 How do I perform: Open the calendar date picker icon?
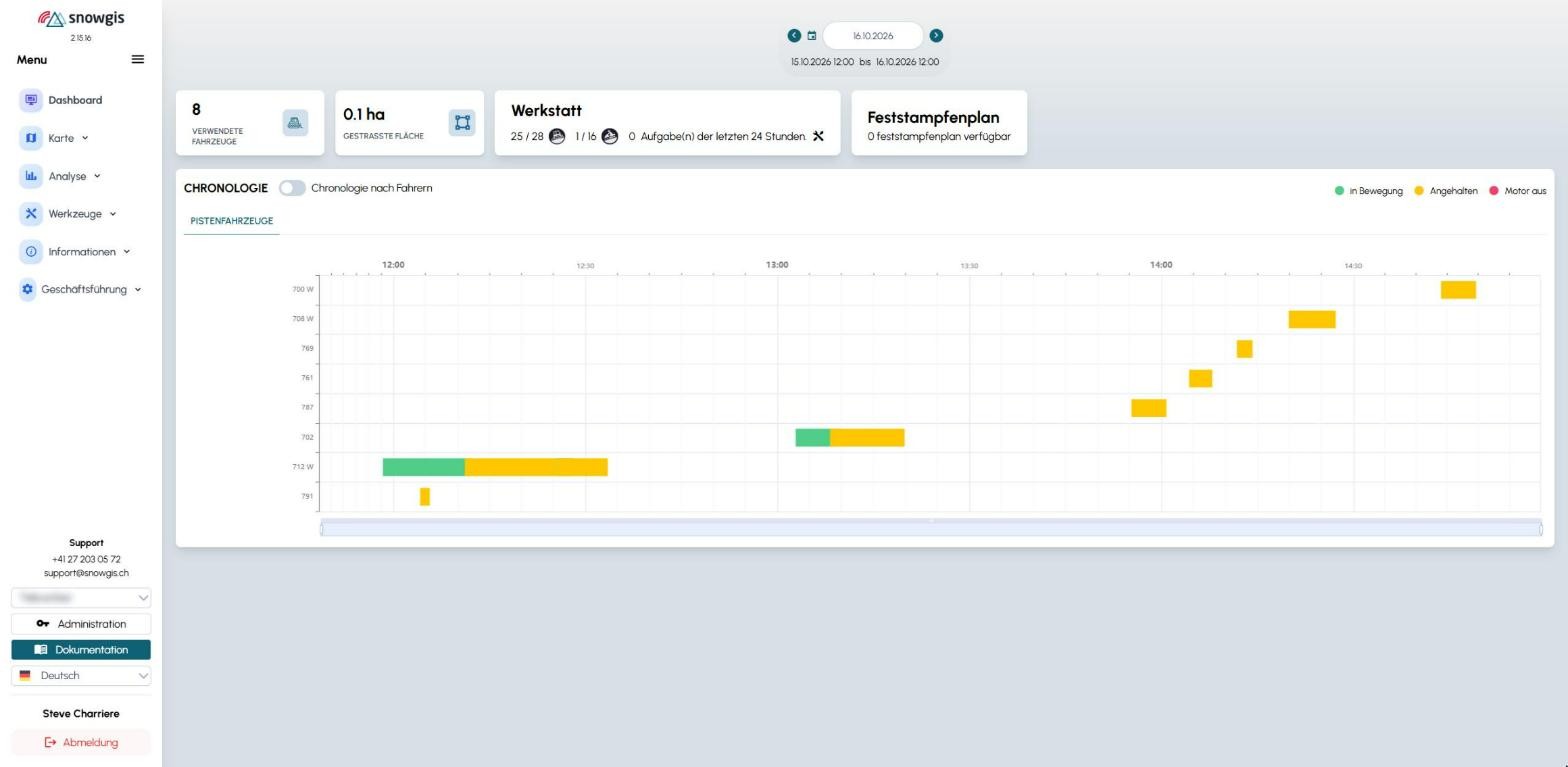click(812, 36)
